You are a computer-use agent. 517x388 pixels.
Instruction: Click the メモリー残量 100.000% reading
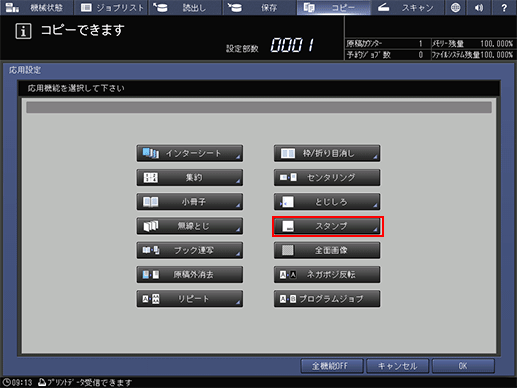496,44
